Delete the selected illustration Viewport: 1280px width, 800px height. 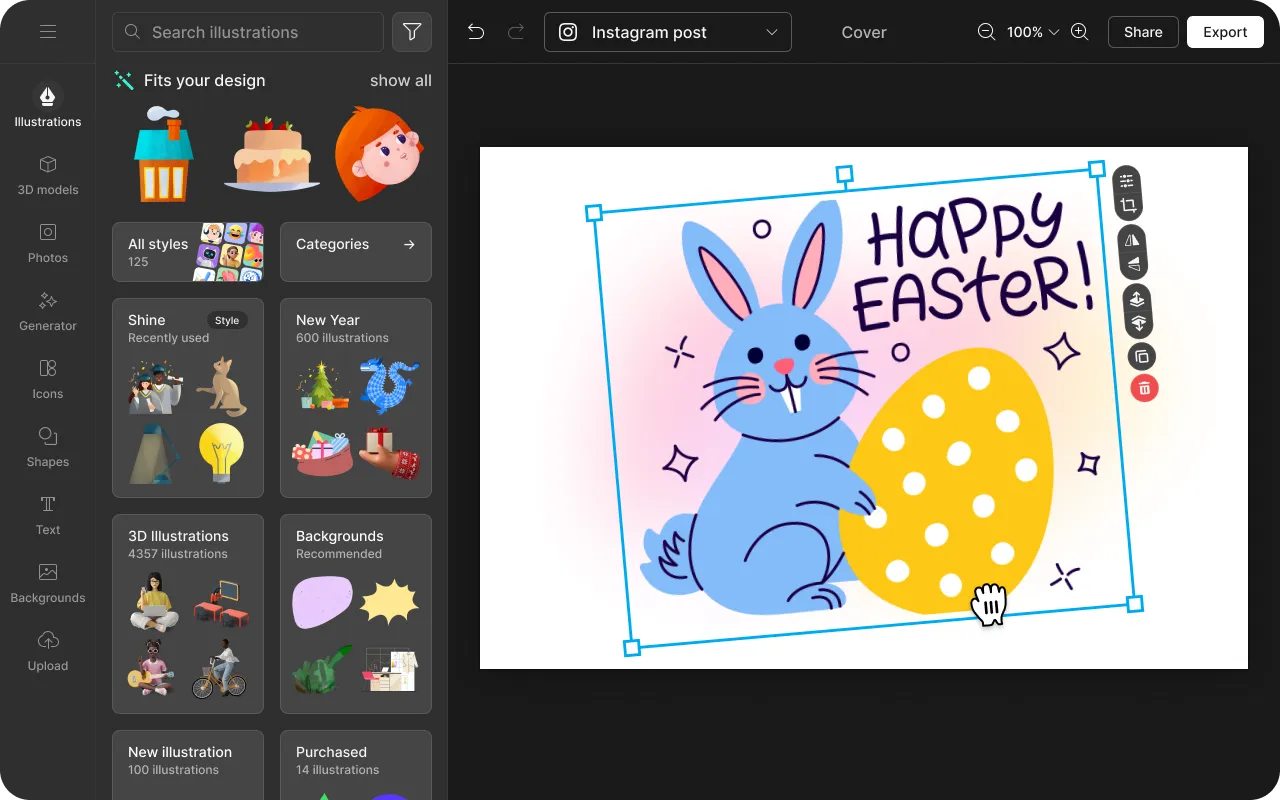[x=1145, y=388]
